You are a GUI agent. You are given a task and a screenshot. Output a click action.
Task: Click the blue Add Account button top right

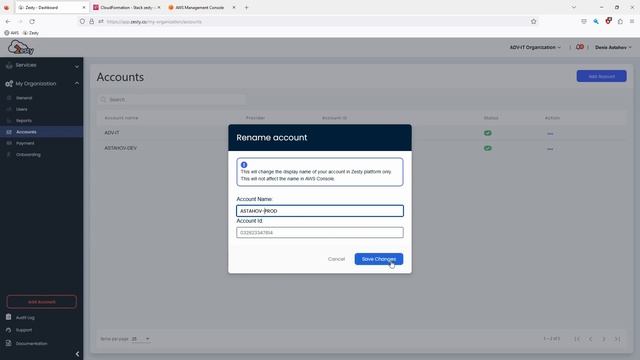[x=601, y=76]
